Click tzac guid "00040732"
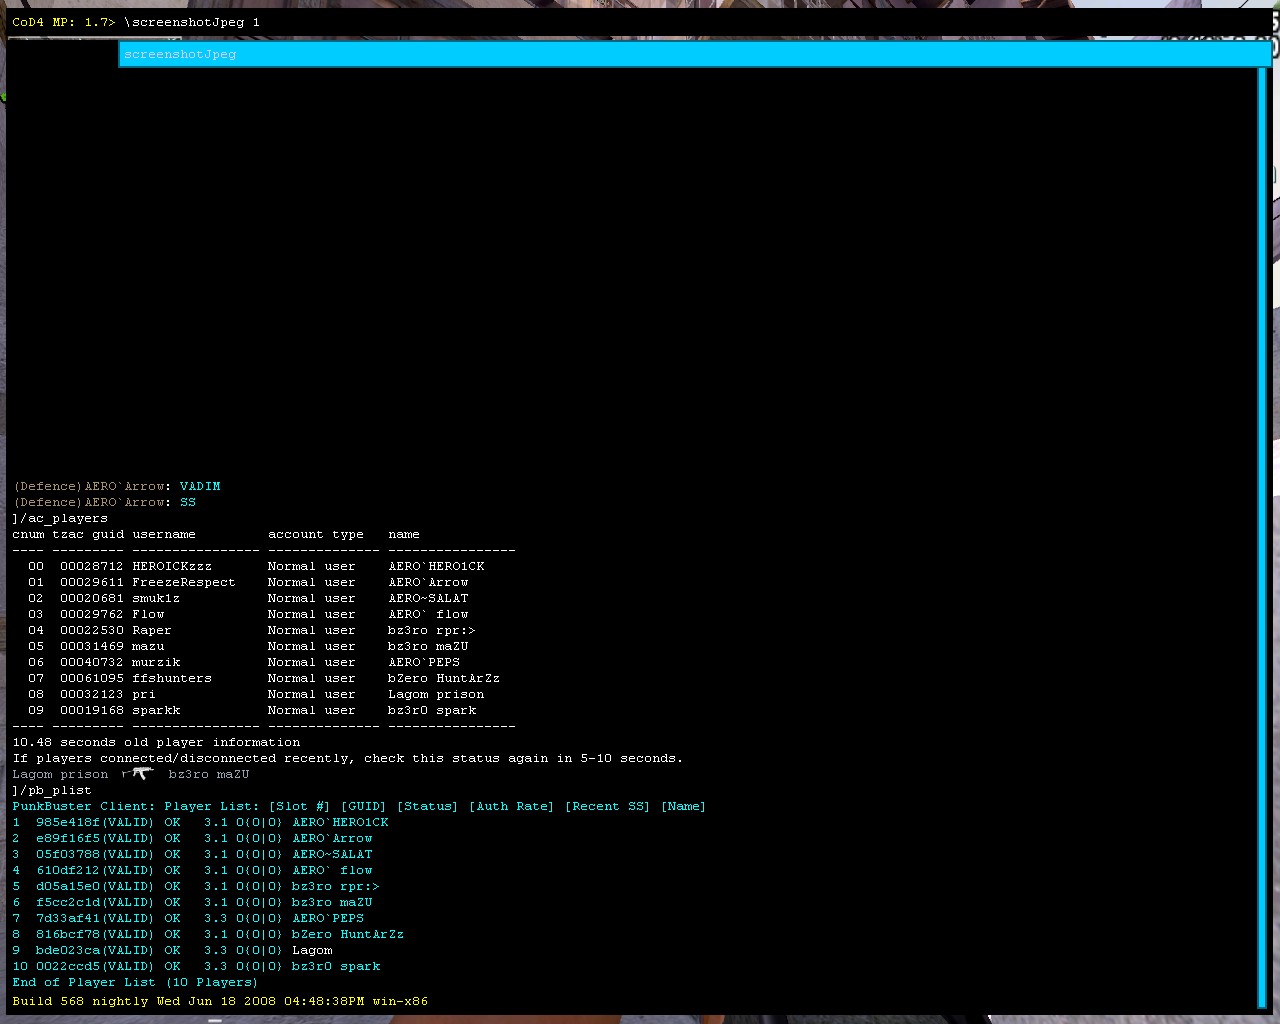The width and height of the screenshot is (1280, 1024). coord(92,662)
